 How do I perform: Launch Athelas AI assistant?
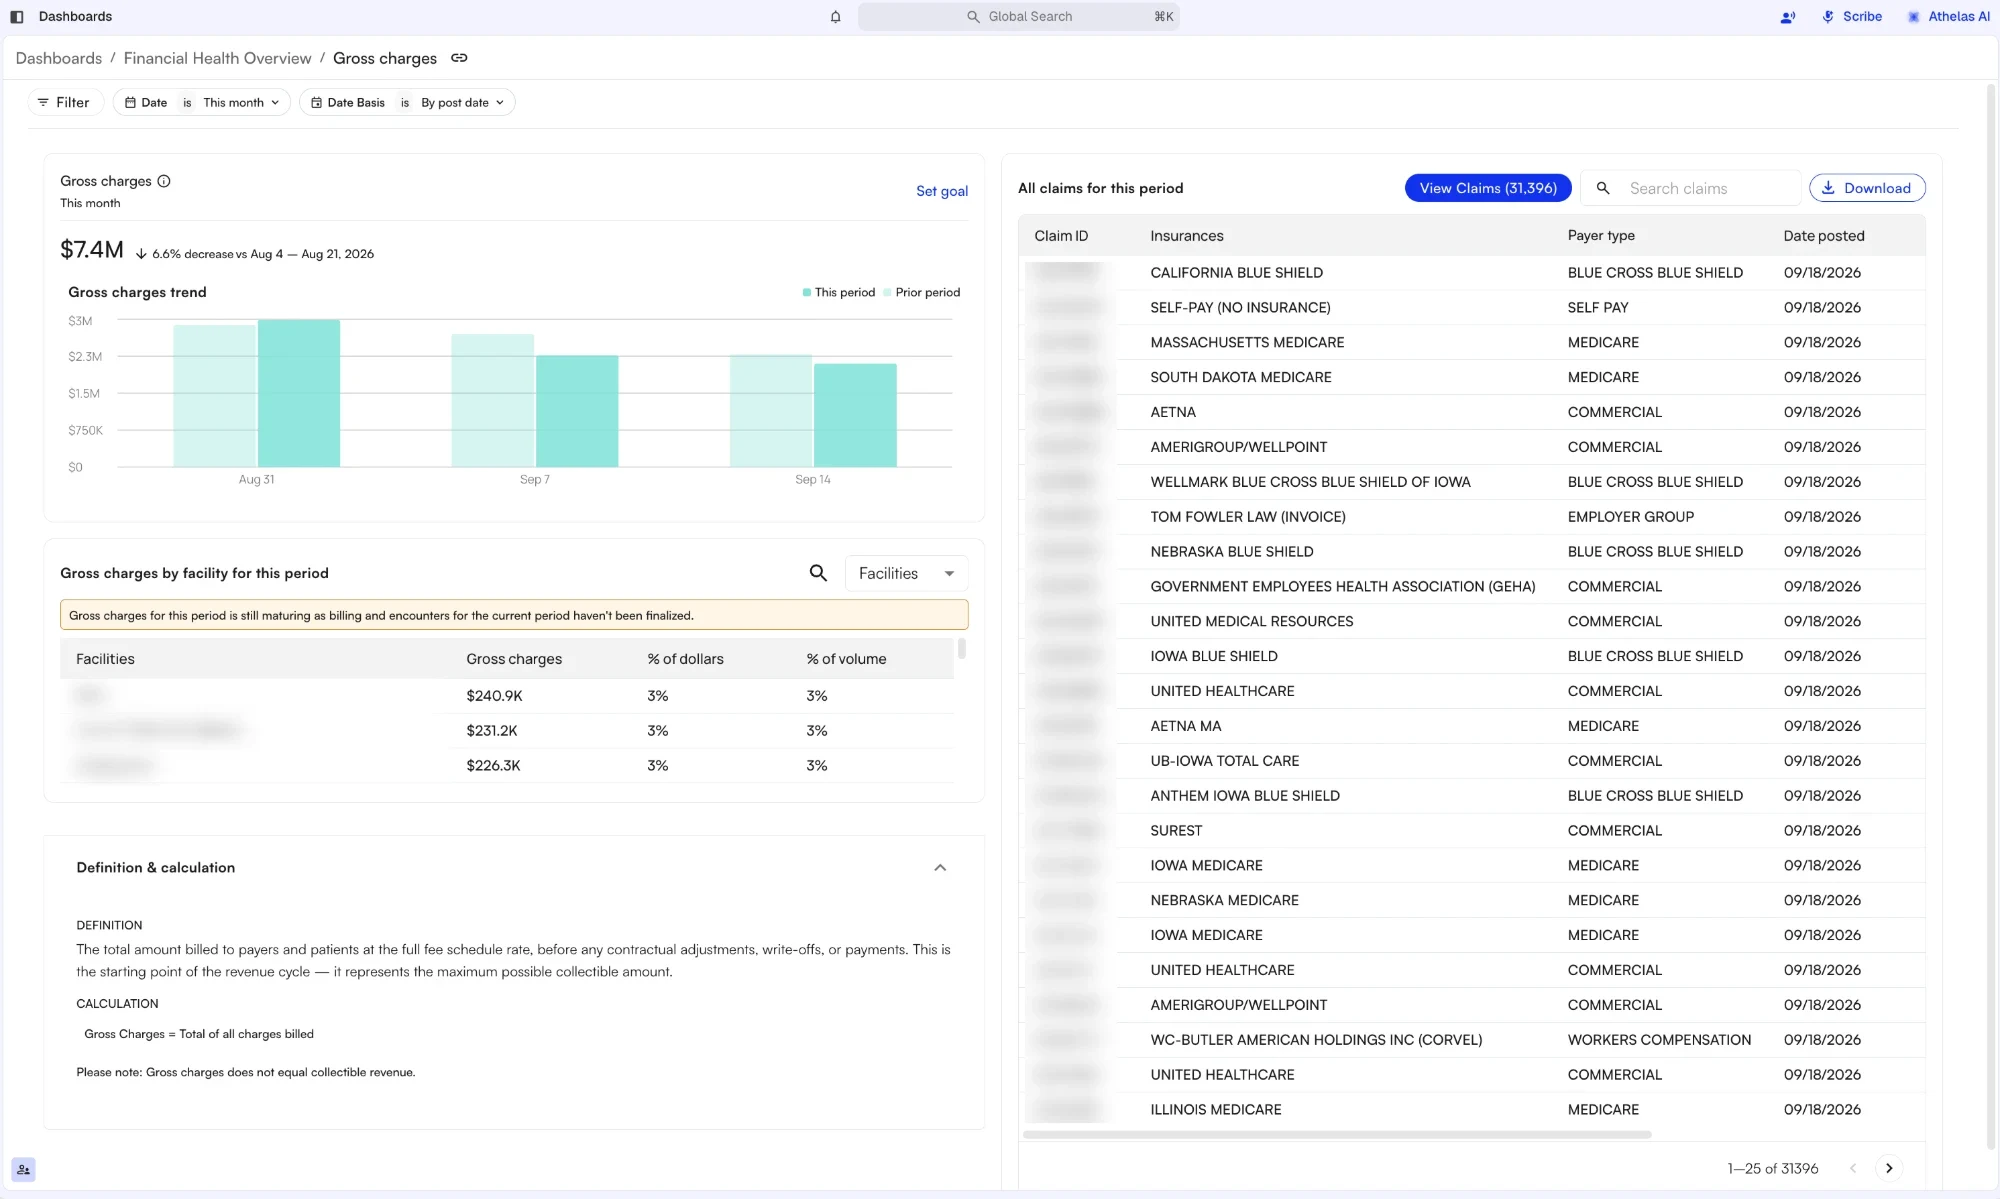tap(1948, 17)
